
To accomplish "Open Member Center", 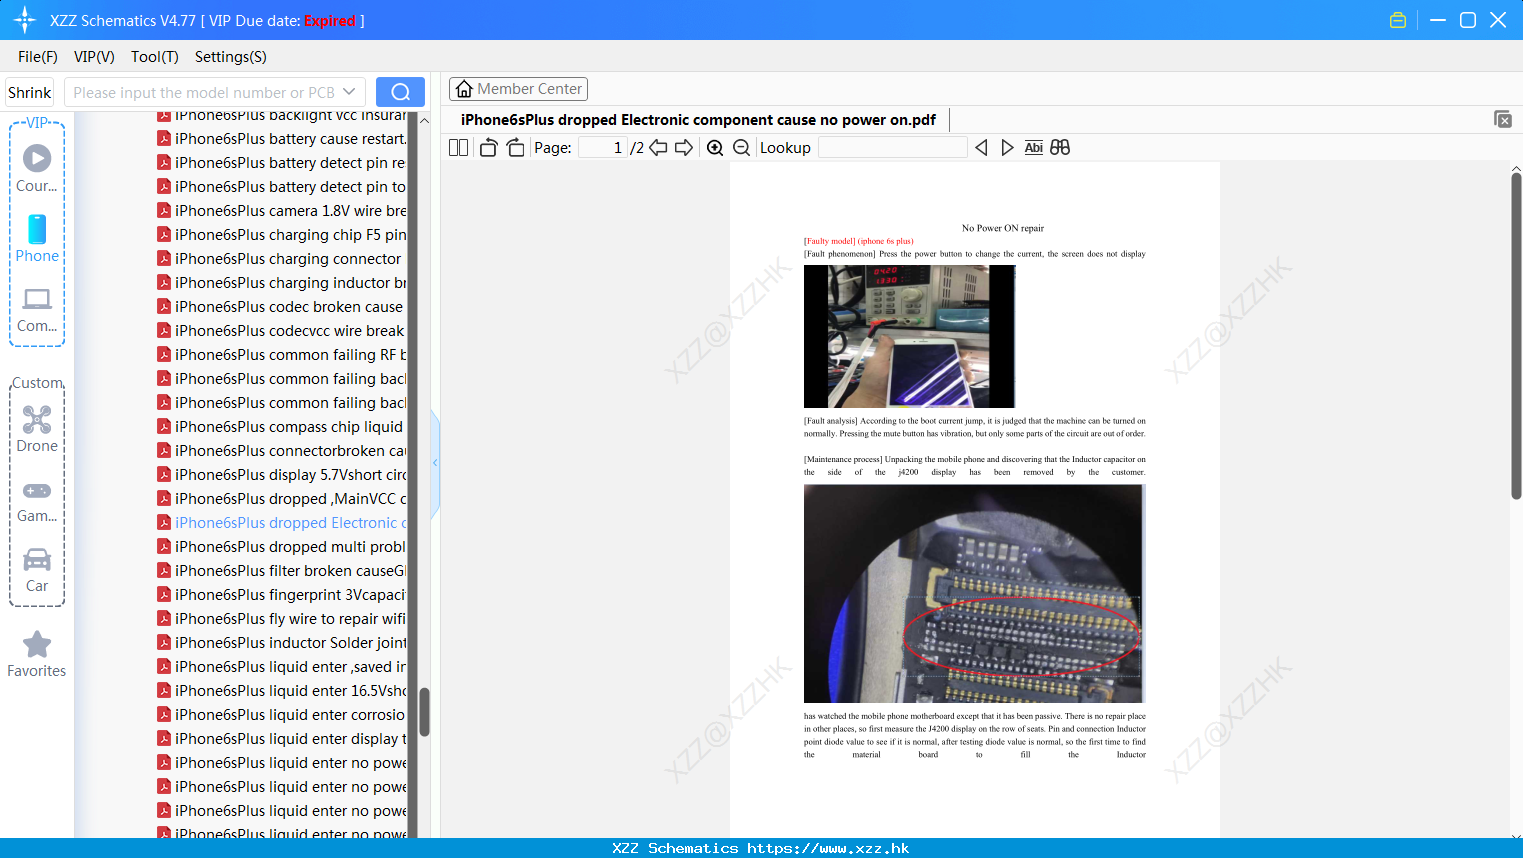I will point(518,89).
